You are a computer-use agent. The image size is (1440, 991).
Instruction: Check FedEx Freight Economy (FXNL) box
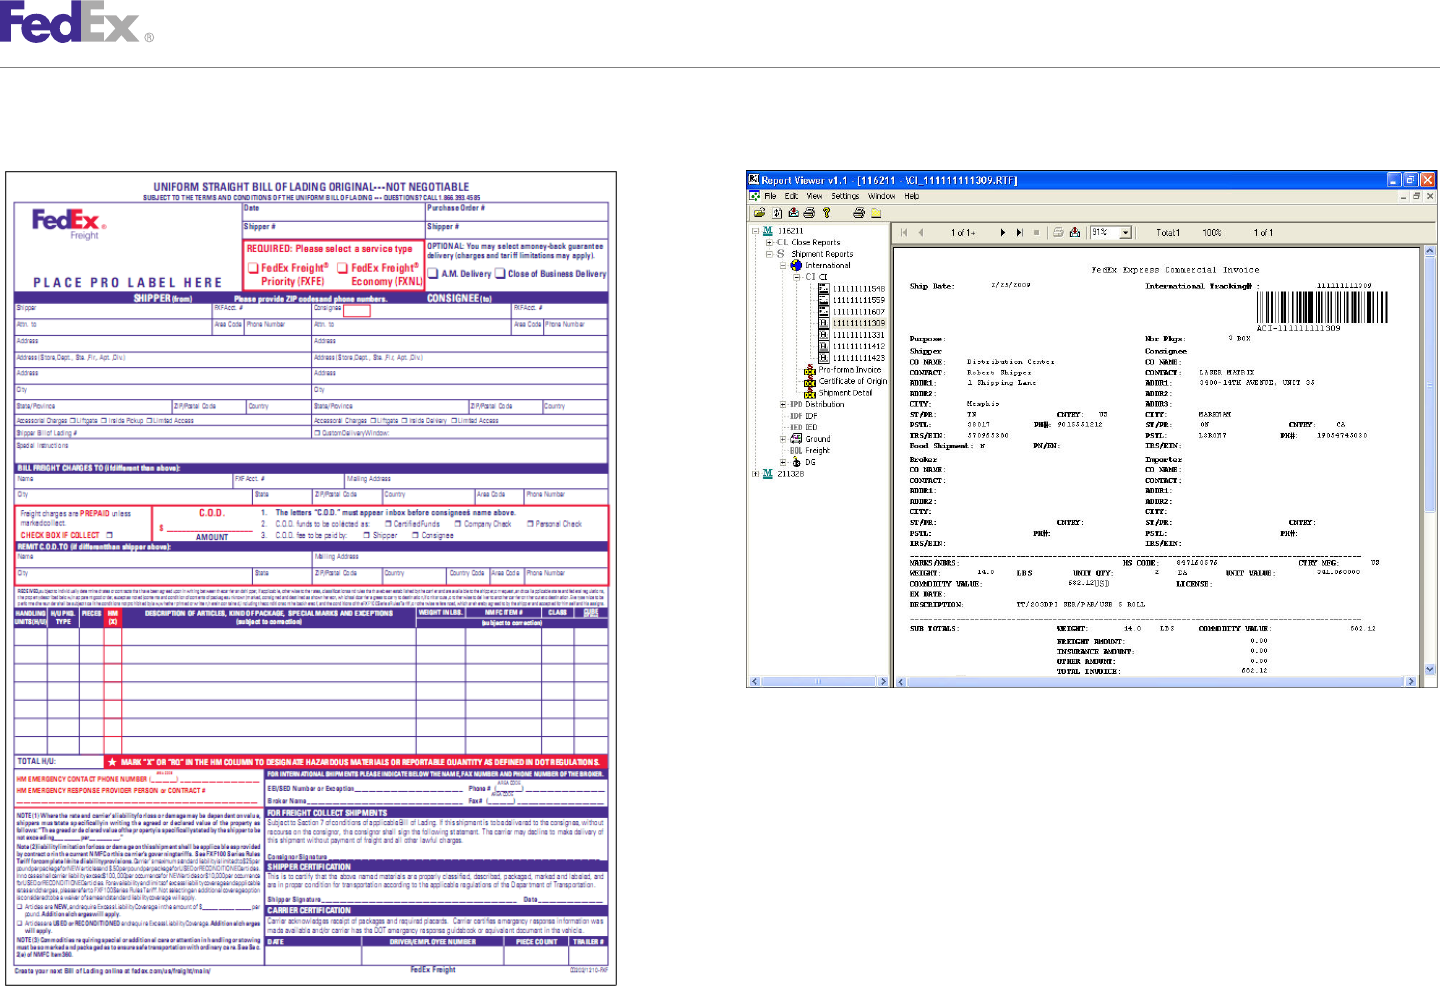click(x=342, y=268)
